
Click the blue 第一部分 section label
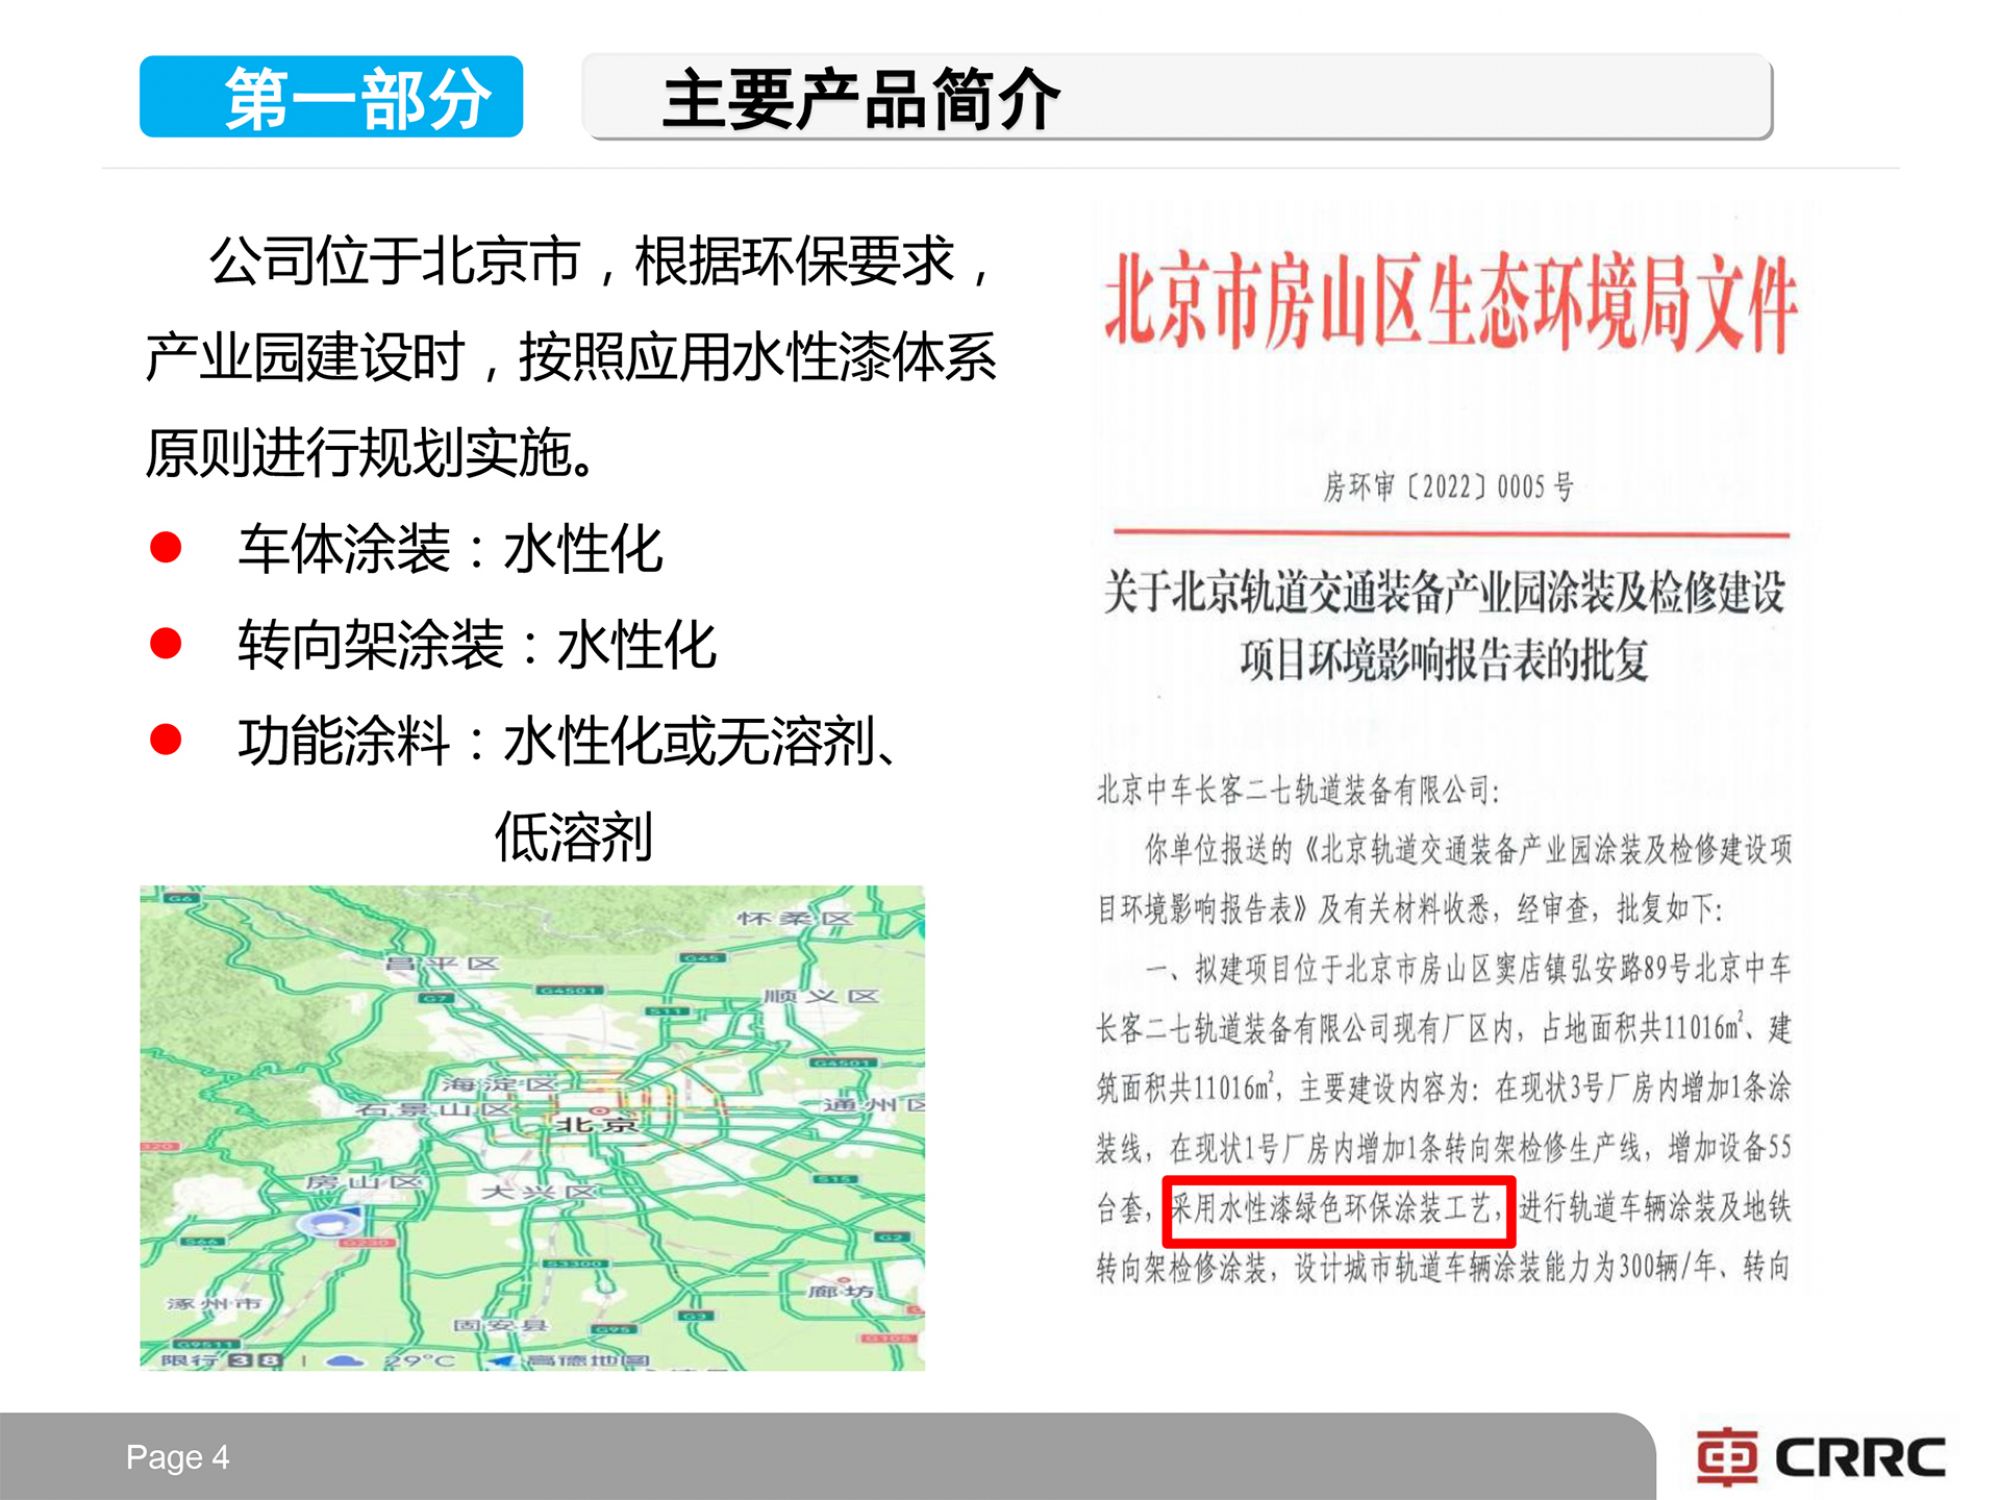[331, 96]
